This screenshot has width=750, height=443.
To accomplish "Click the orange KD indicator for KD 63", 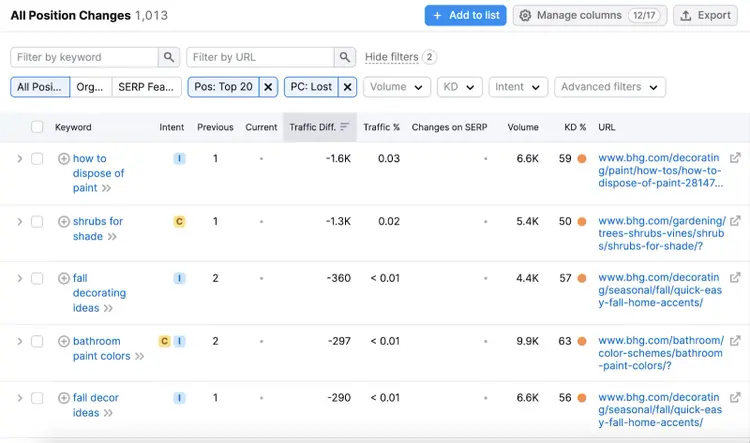I will click(x=582, y=341).
